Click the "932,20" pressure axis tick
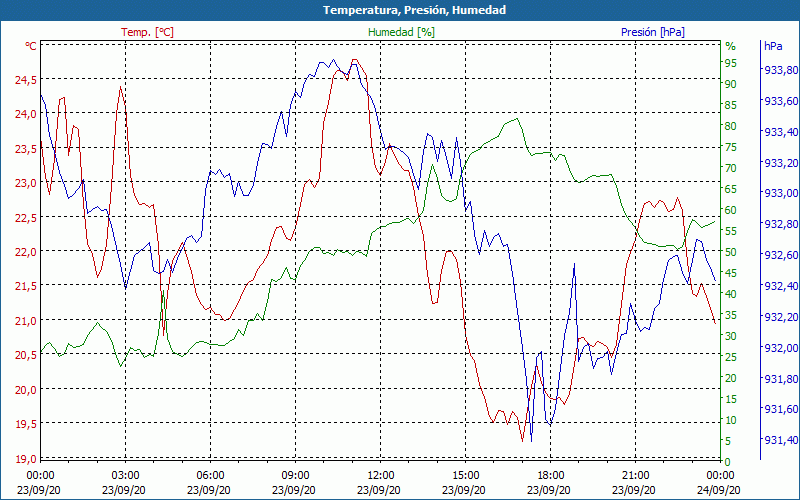 (x=781, y=317)
